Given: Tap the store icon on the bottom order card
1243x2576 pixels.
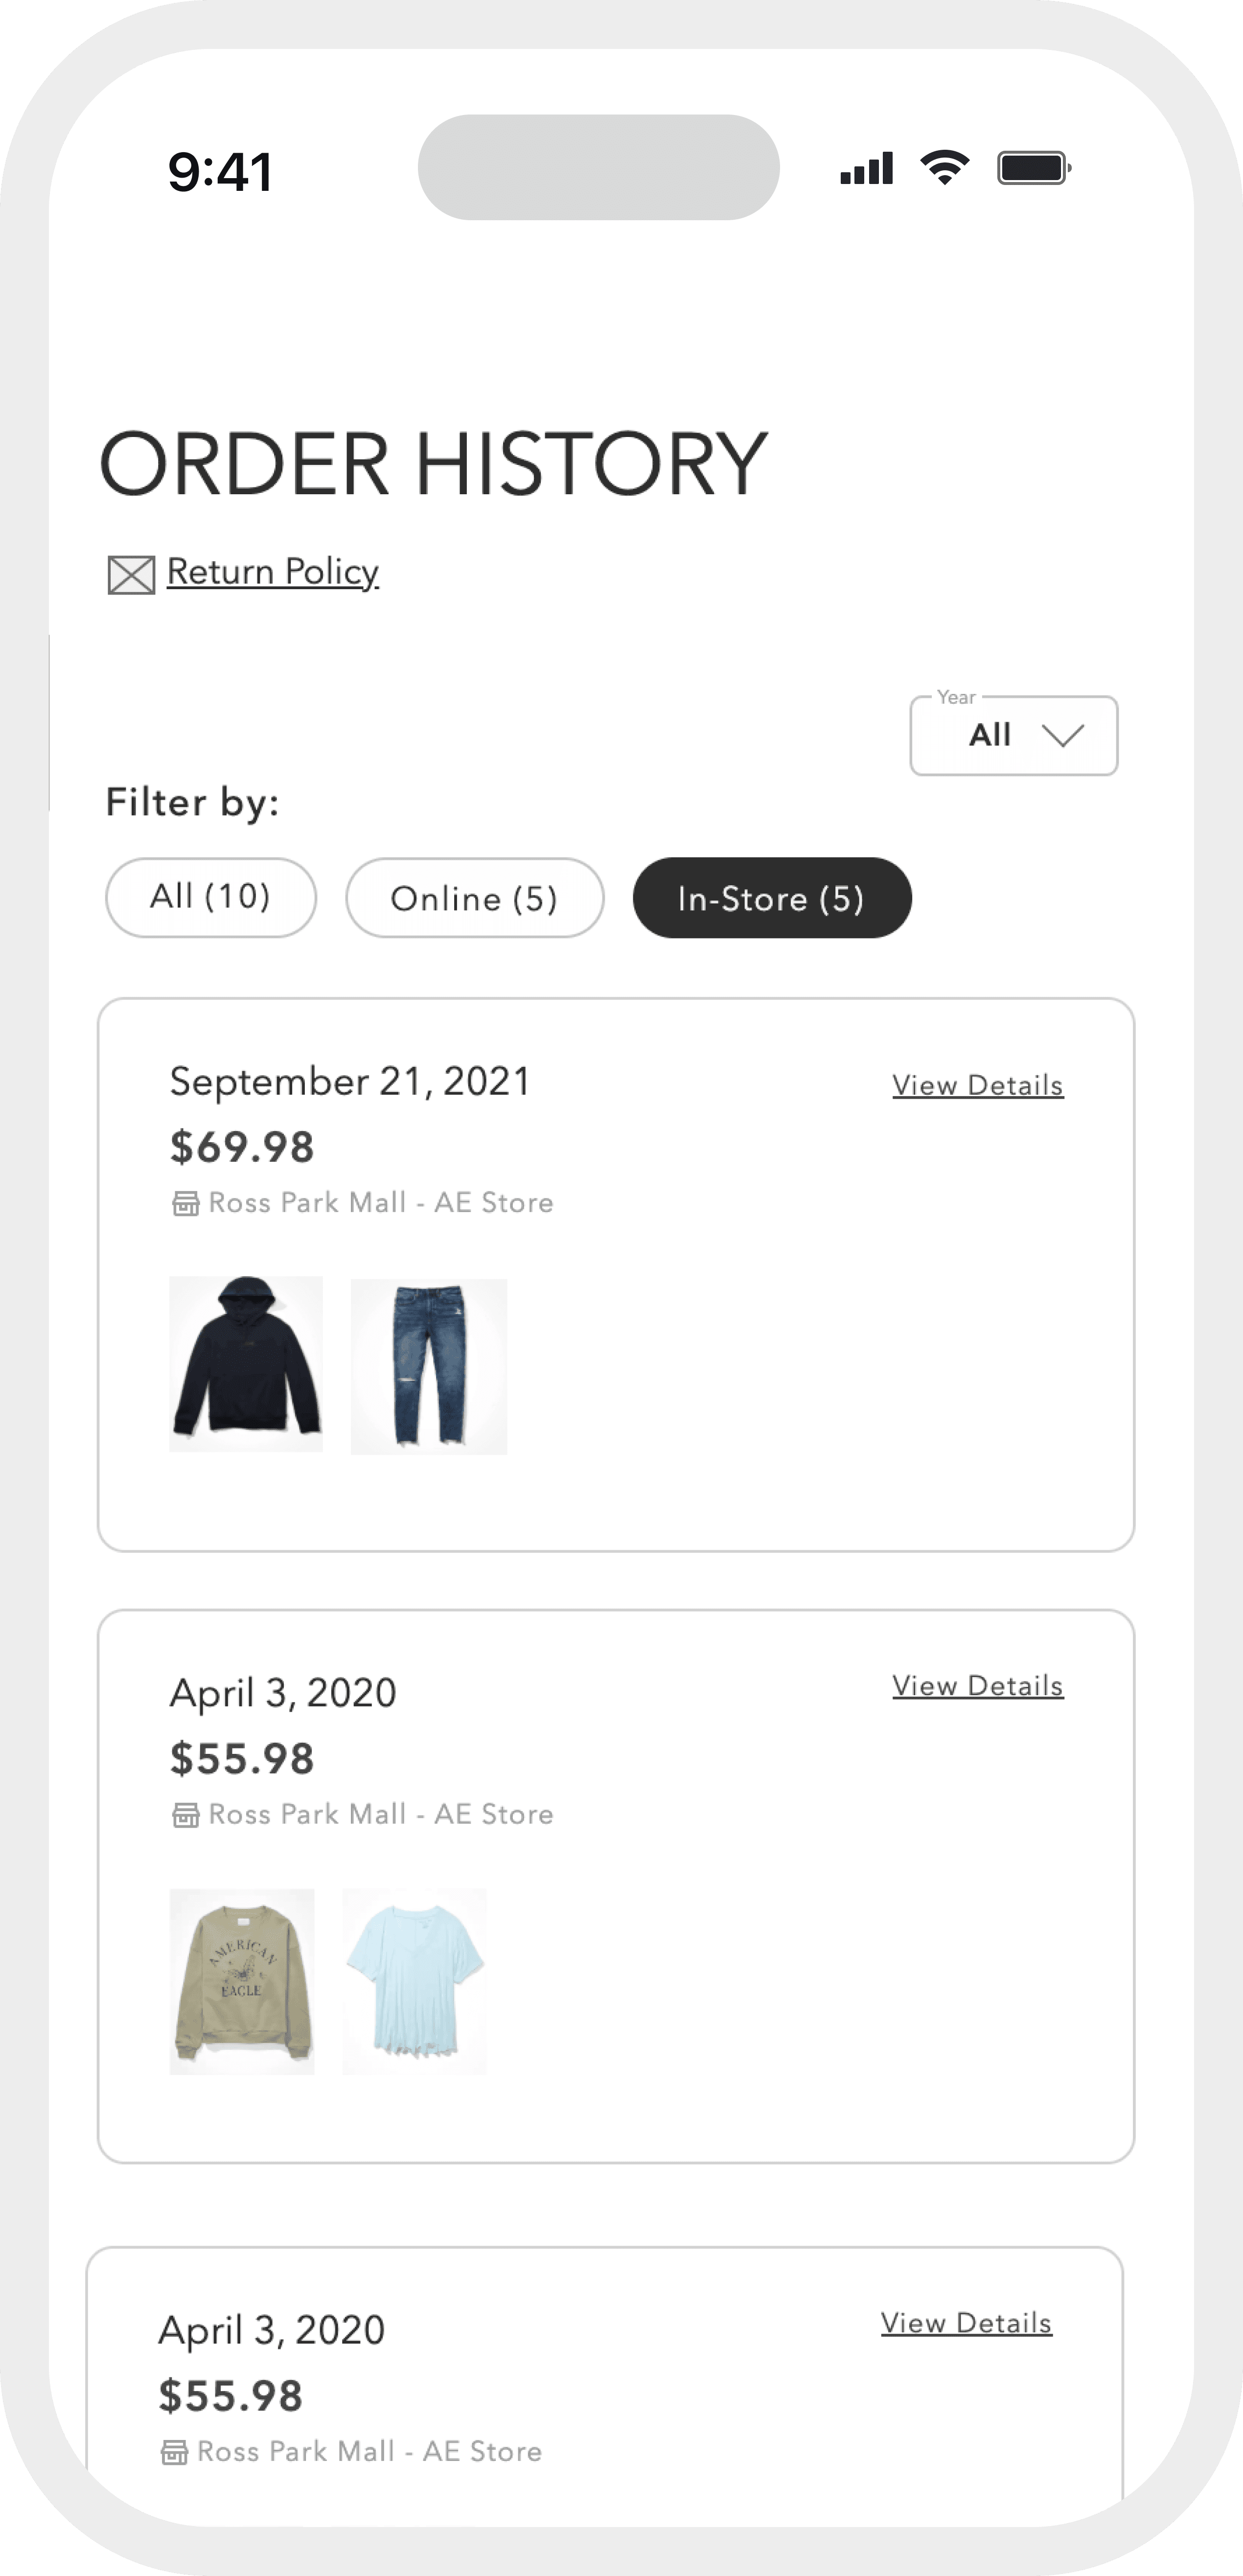Looking at the screenshot, I should (175, 2452).
